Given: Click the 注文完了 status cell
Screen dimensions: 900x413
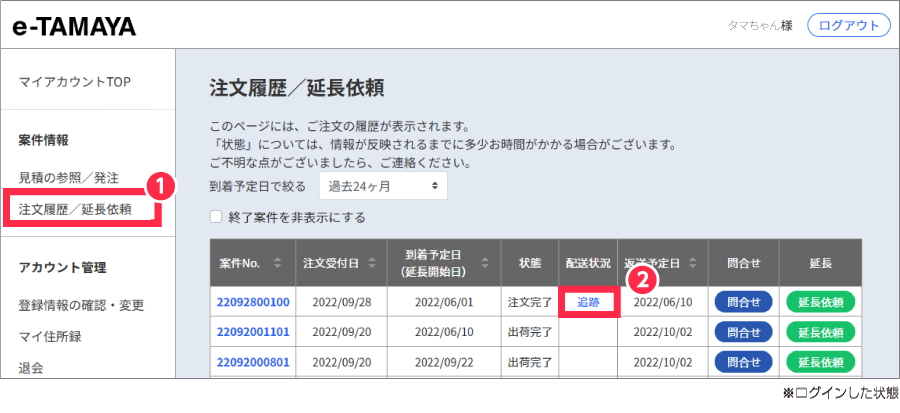Looking at the screenshot, I should [x=530, y=302].
